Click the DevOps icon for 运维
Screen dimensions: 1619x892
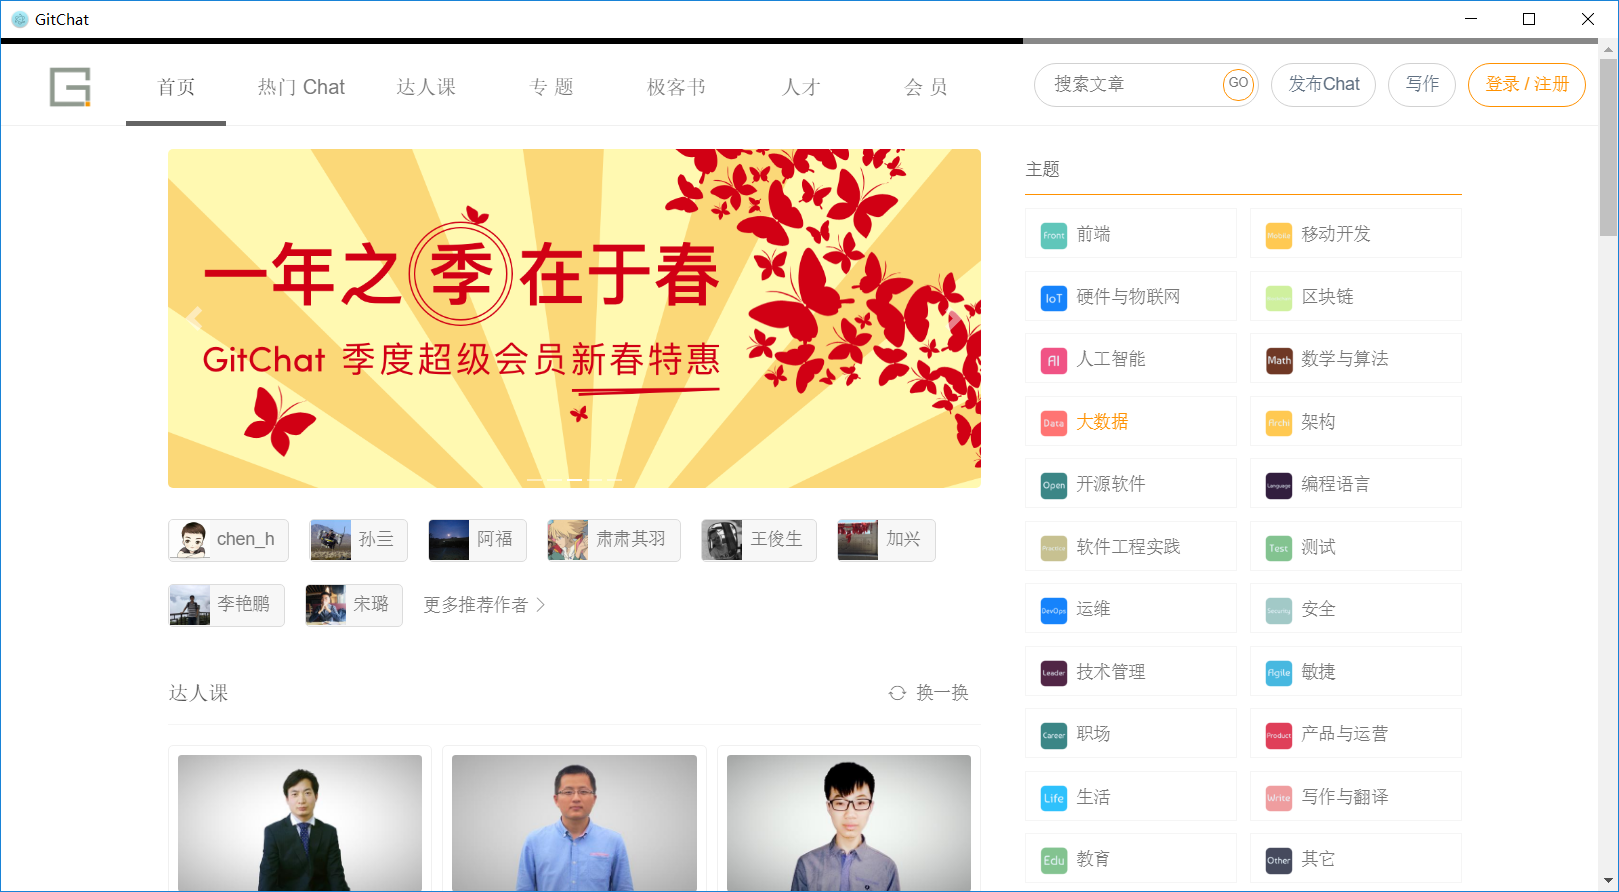[1054, 611]
